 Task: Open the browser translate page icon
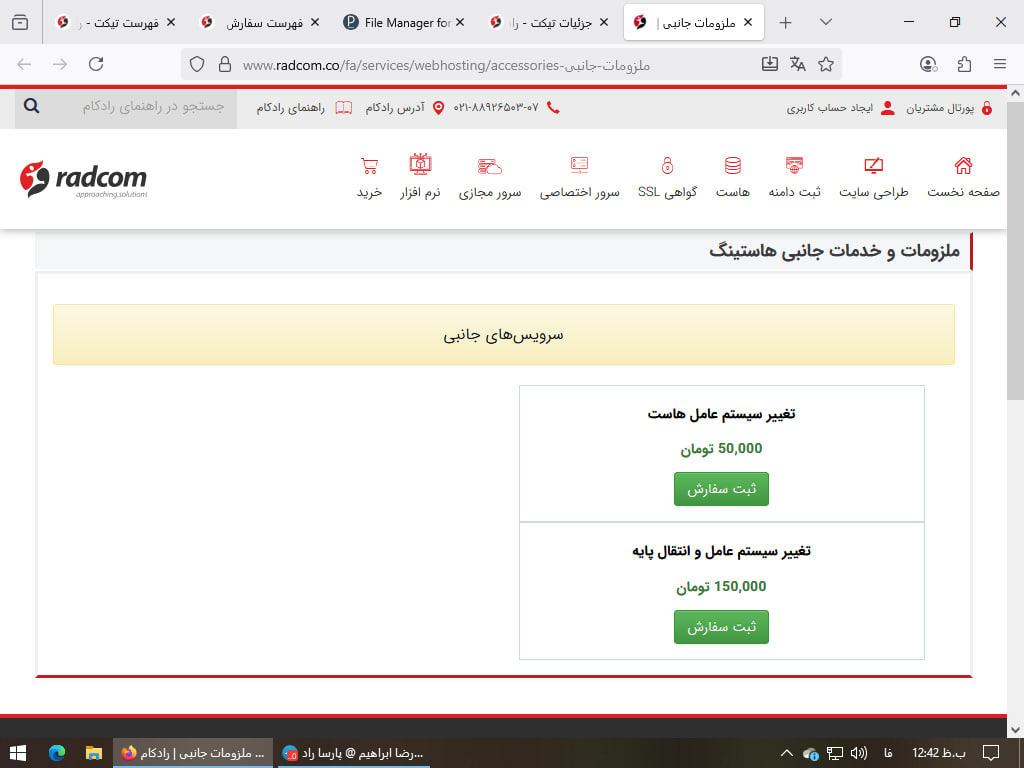(x=797, y=64)
